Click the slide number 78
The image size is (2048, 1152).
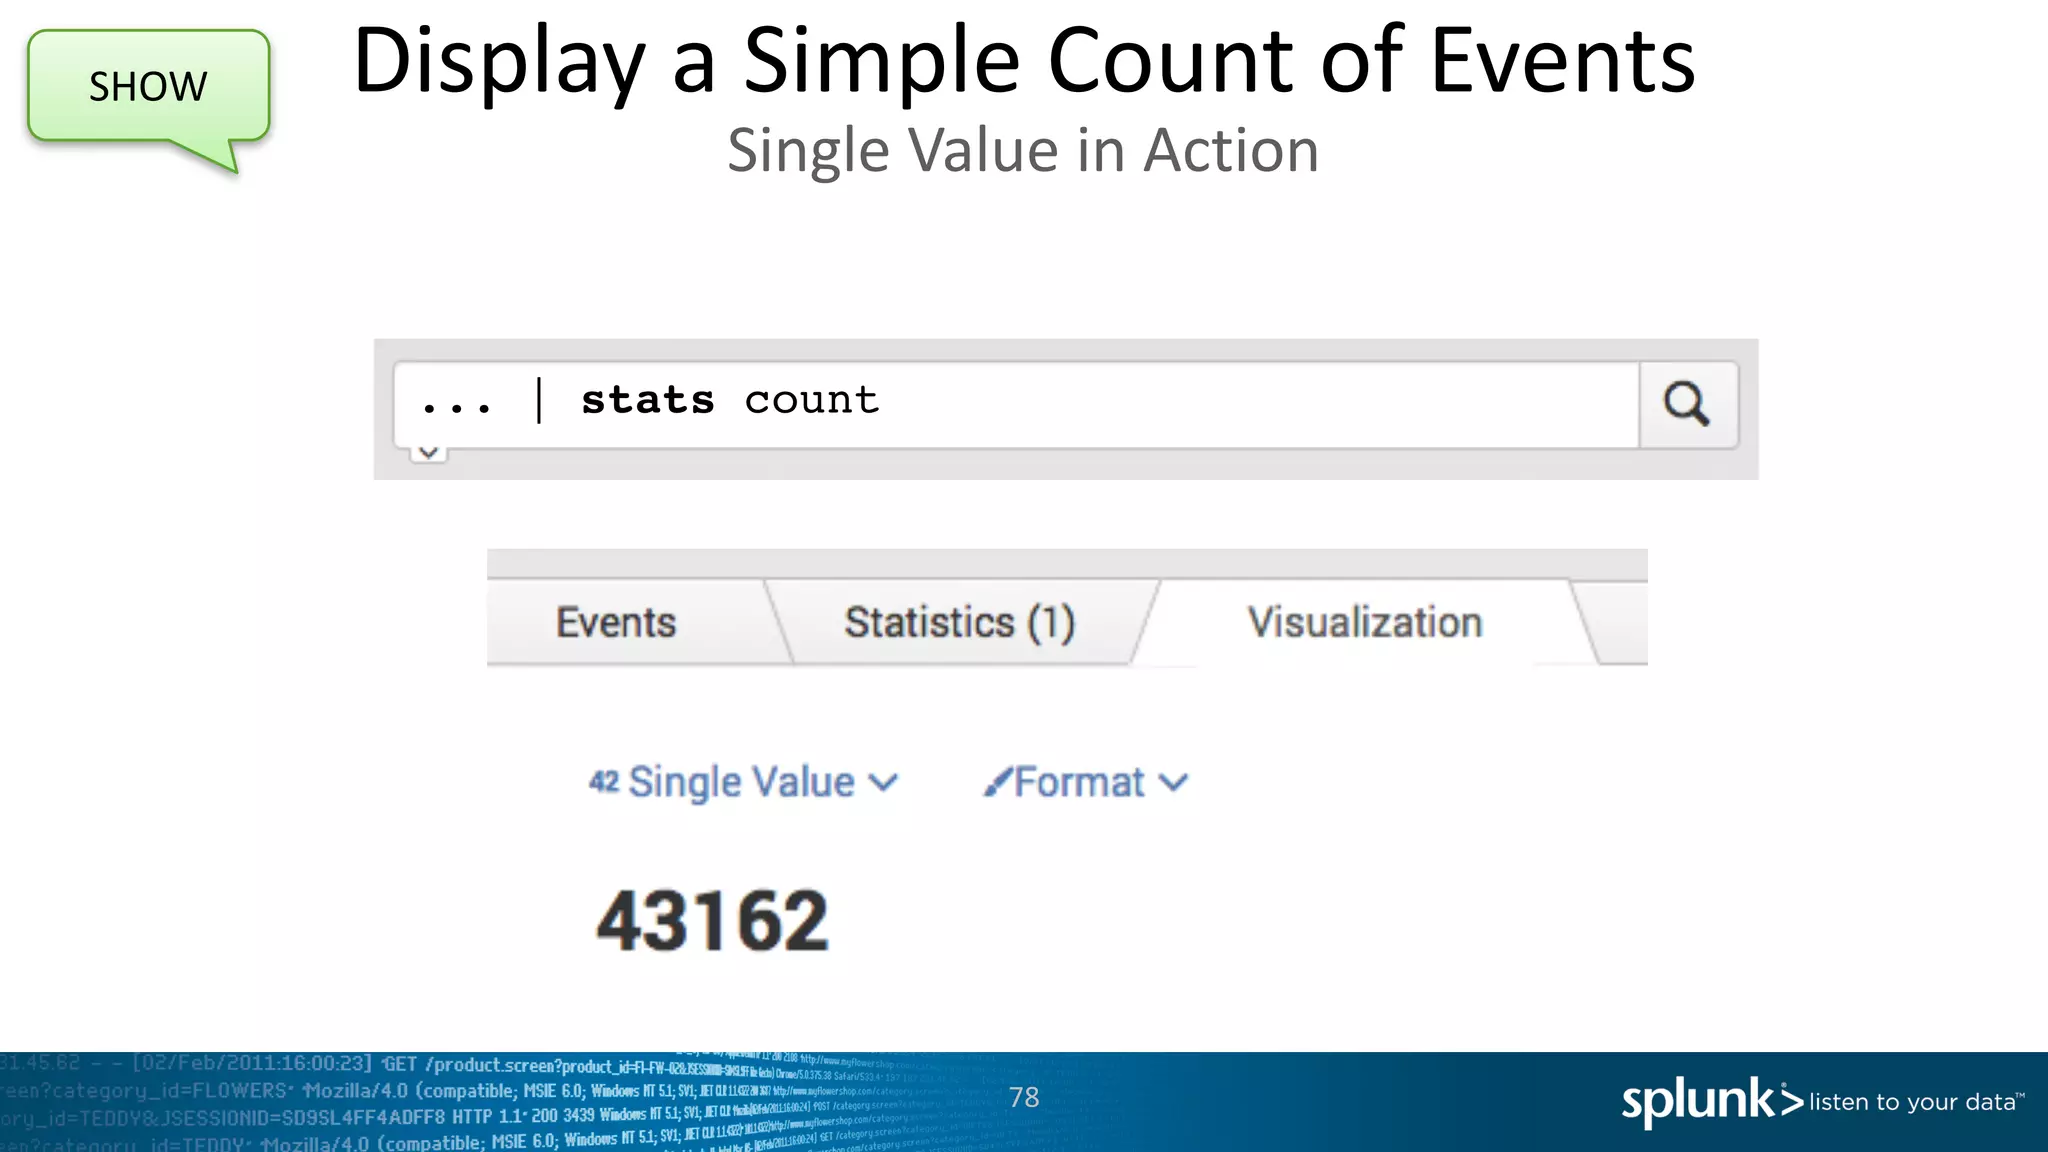coord(1024,1097)
